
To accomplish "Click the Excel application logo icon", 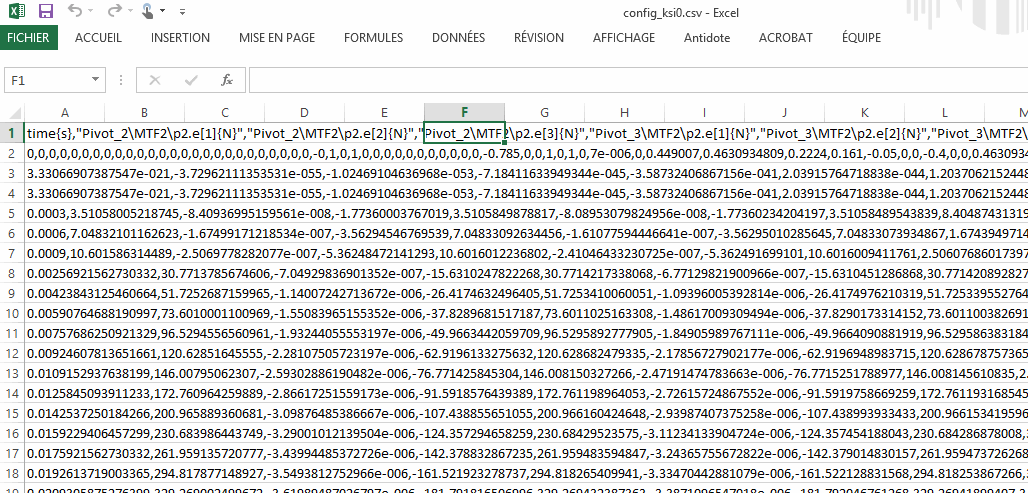I will pos(16,11).
